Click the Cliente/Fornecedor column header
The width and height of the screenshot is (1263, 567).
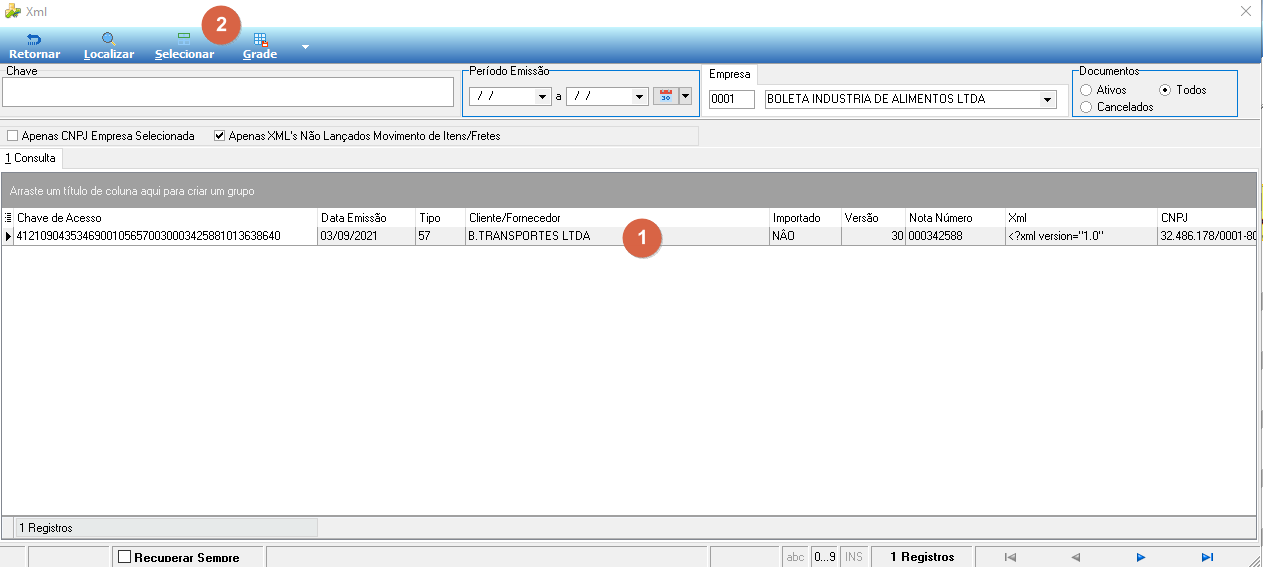pyautogui.click(x=617, y=217)
